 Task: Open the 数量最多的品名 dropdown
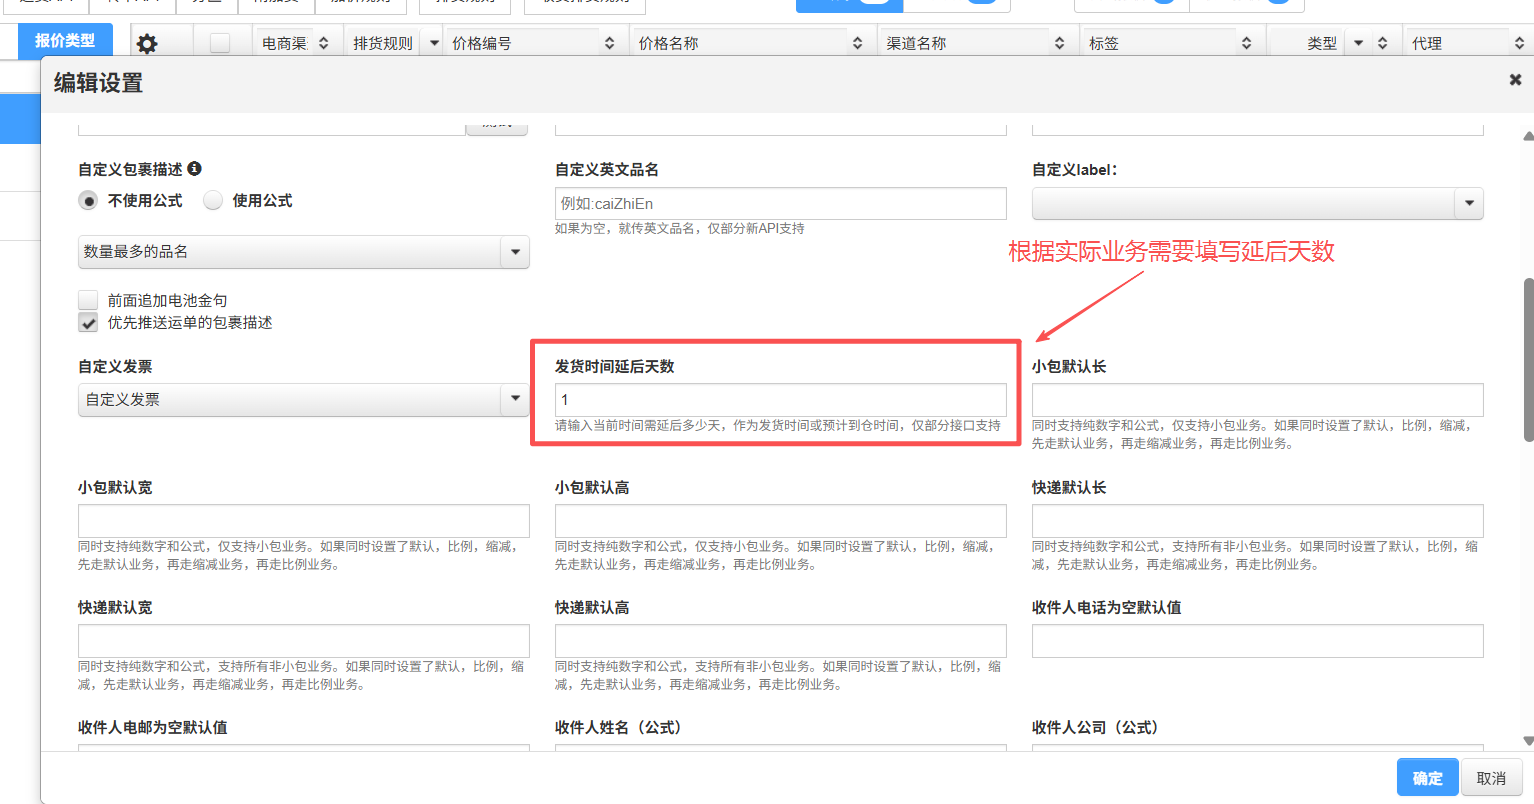click(x=304, y=252)
